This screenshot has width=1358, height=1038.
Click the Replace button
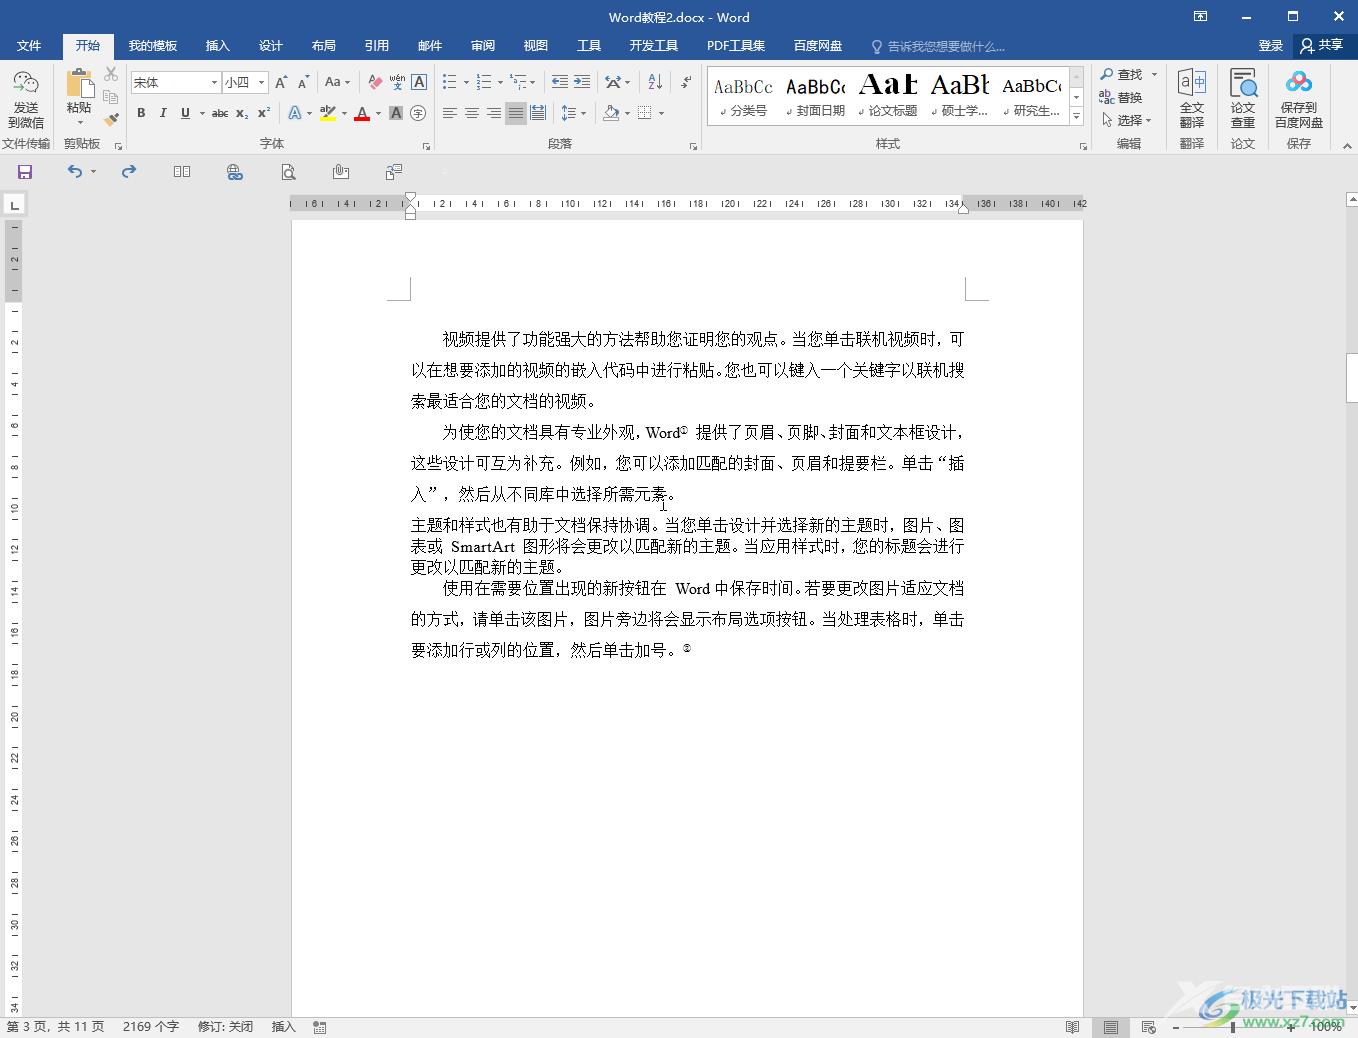click(1121, 97)
